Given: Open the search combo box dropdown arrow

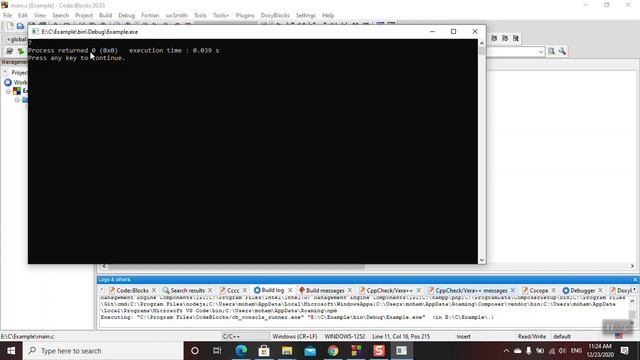Looking at the screenshot, I should point(541,52).
